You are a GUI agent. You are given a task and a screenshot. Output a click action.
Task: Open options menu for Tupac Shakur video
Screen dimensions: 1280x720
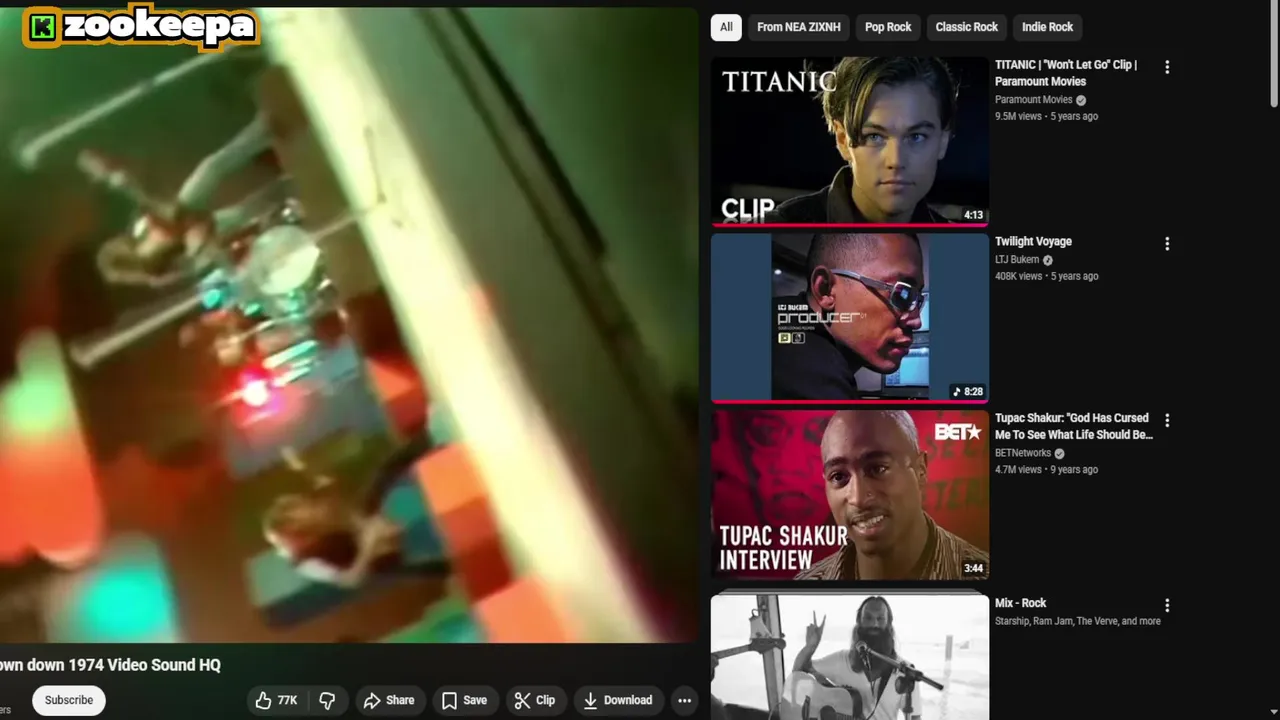(1167, 420)
